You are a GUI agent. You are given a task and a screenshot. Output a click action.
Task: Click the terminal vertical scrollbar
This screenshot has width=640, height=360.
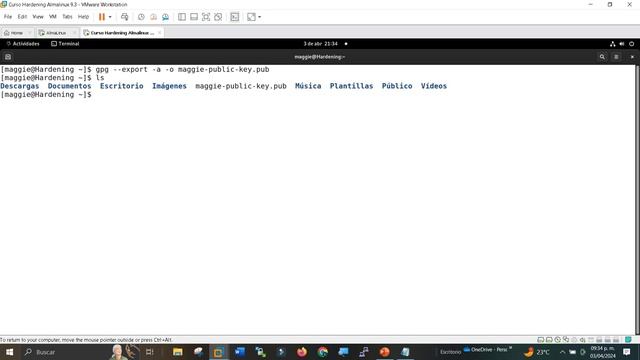coord(638,200)
